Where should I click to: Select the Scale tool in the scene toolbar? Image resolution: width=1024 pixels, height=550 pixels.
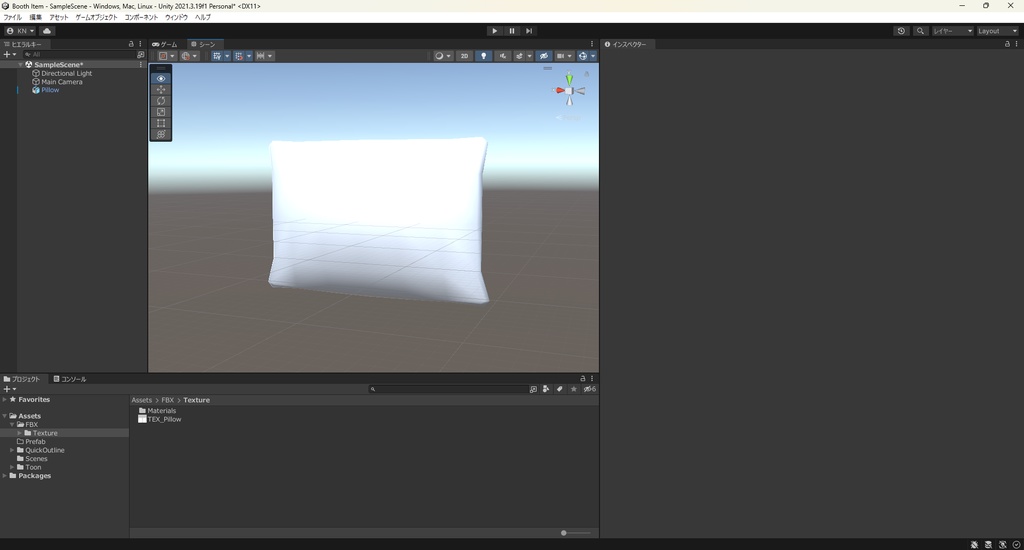(x=161, y=112)
